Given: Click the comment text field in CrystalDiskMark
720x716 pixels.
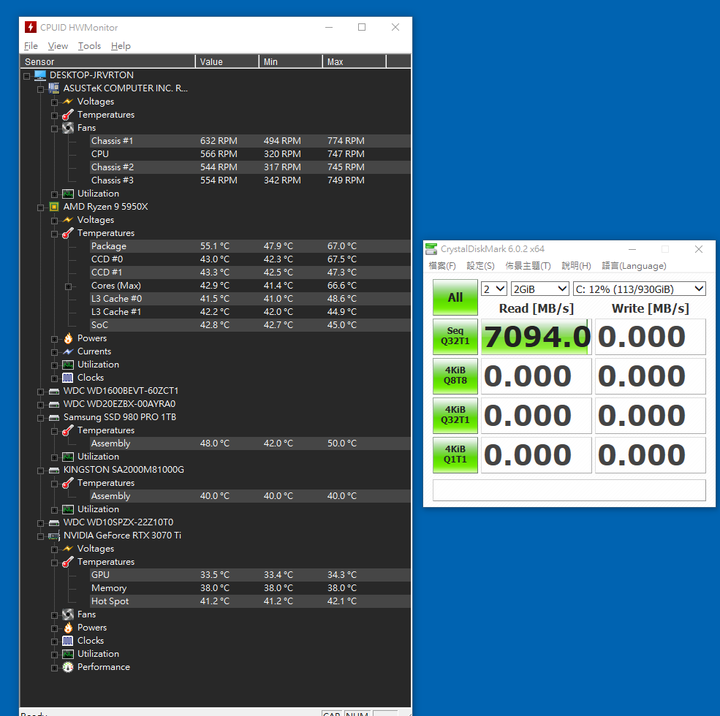Looking at the screenshot, I should [569, 490].
